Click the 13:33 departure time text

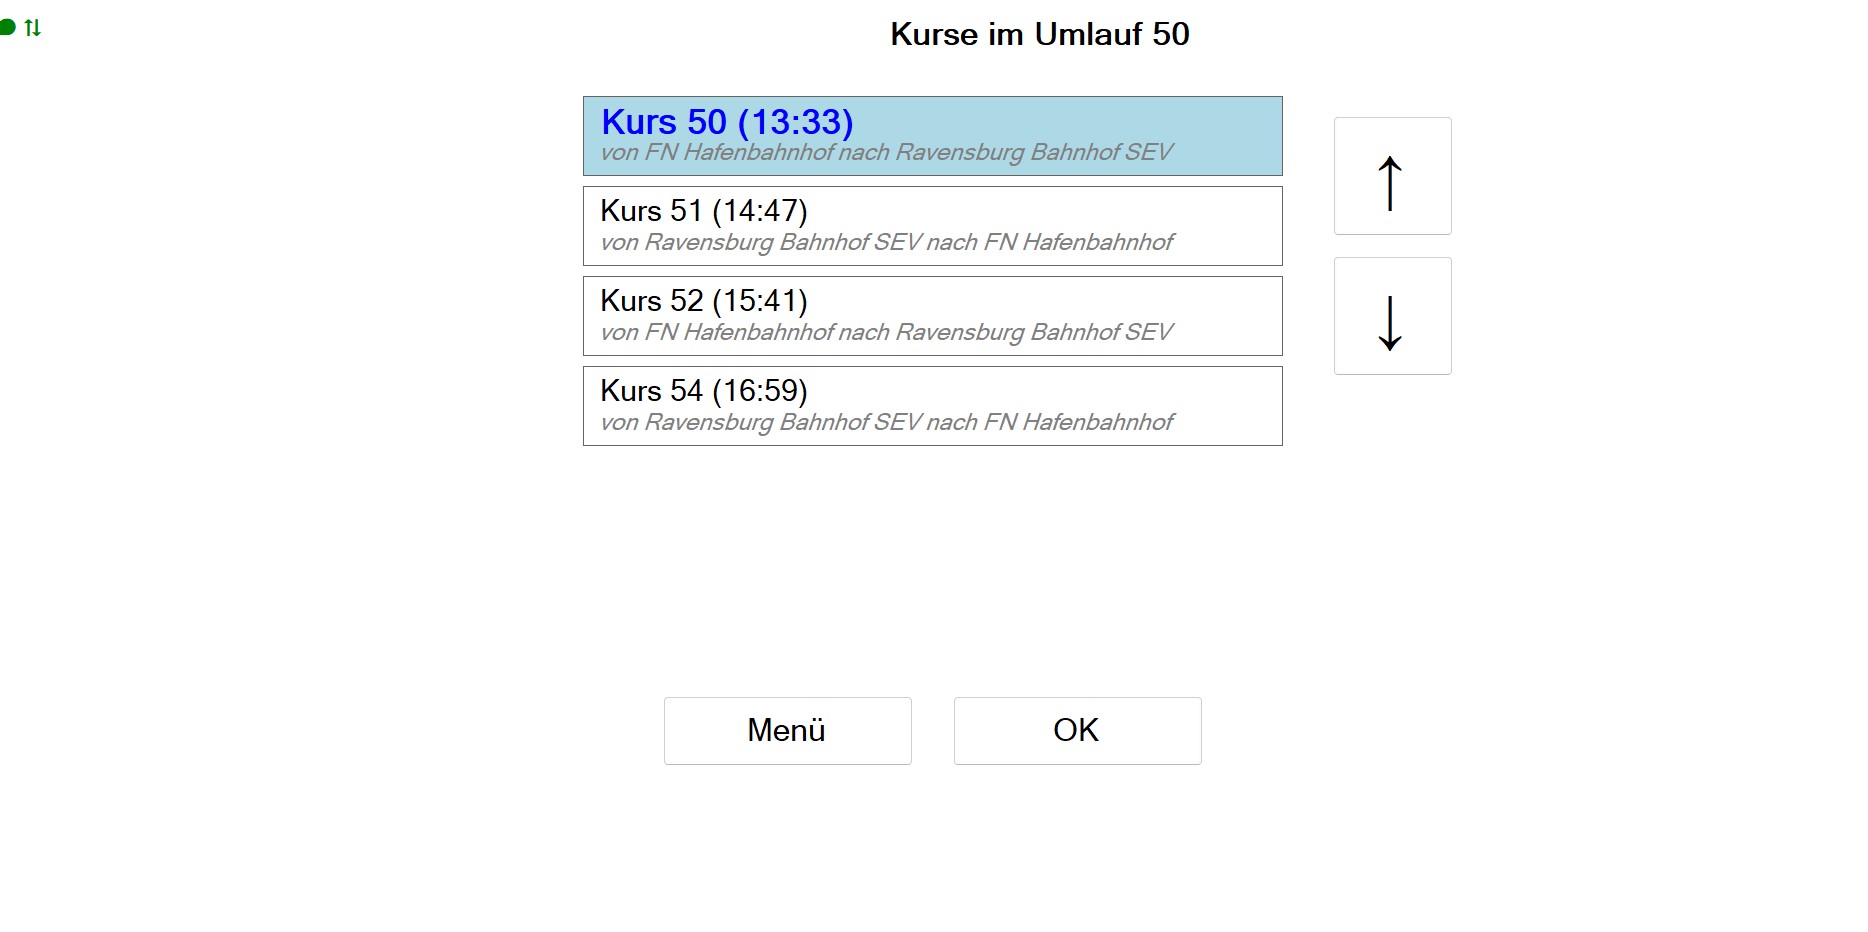click(x=795, y=122)
